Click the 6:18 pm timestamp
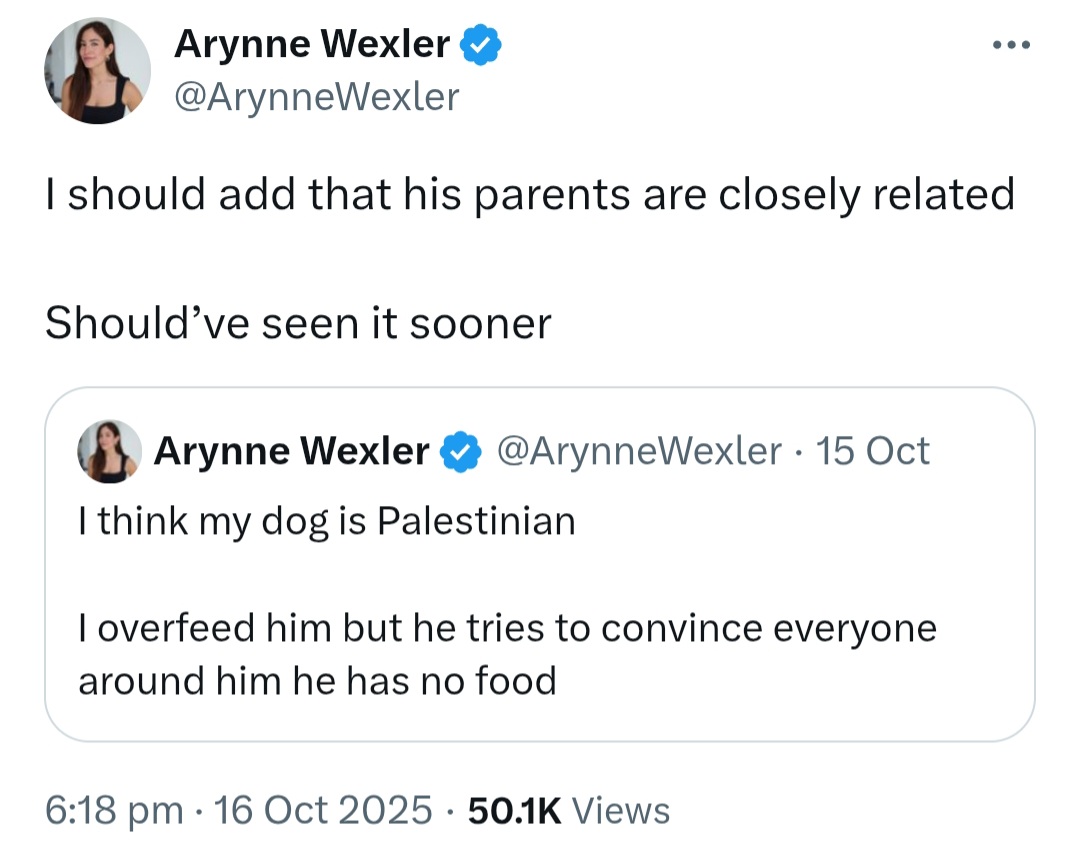 coord(114,809)
